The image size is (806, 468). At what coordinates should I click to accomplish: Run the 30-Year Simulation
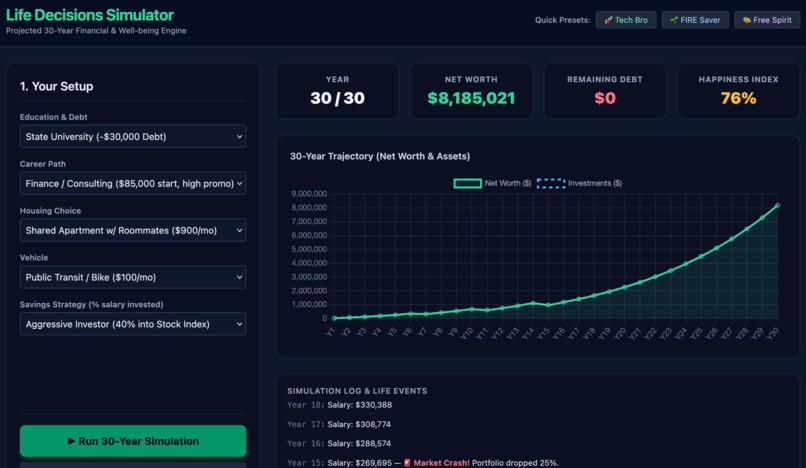coord(133,441)
